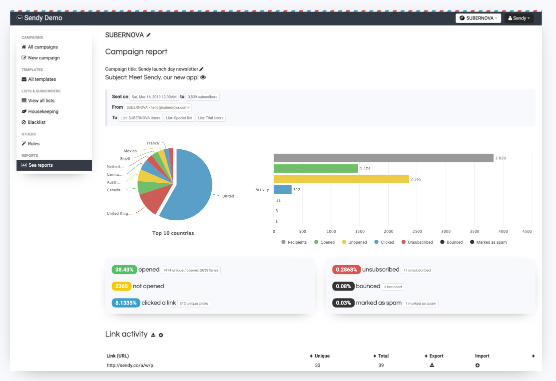Click the From email address badge

pos(158,107)
